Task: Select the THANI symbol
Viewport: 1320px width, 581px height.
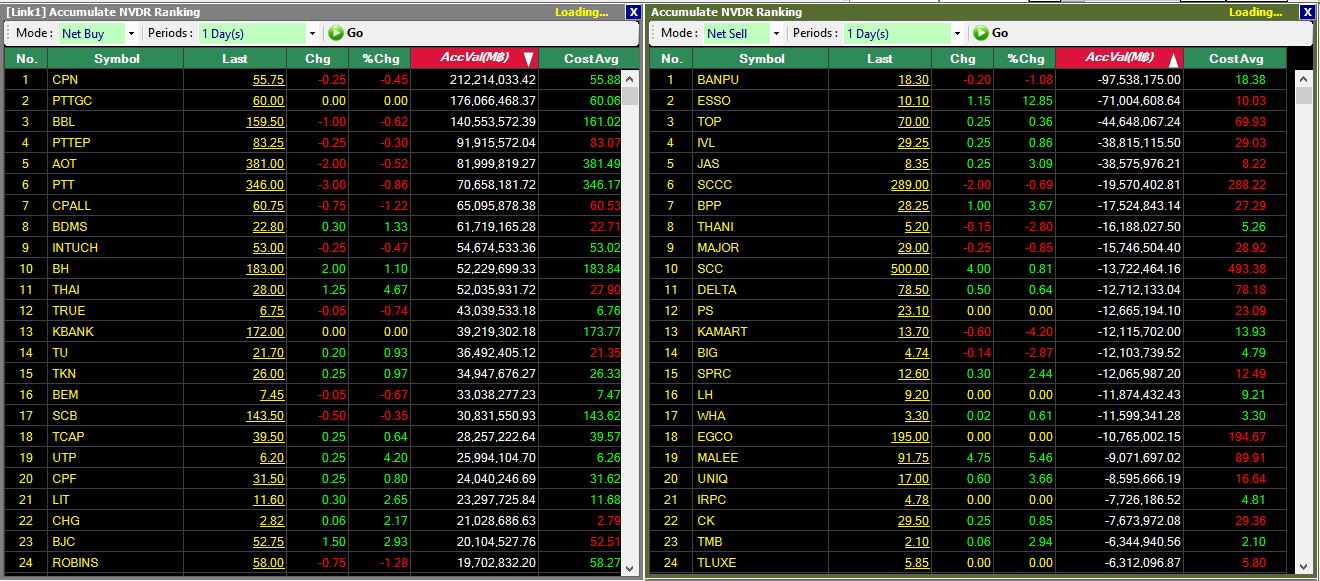Action: coord(715,226)
